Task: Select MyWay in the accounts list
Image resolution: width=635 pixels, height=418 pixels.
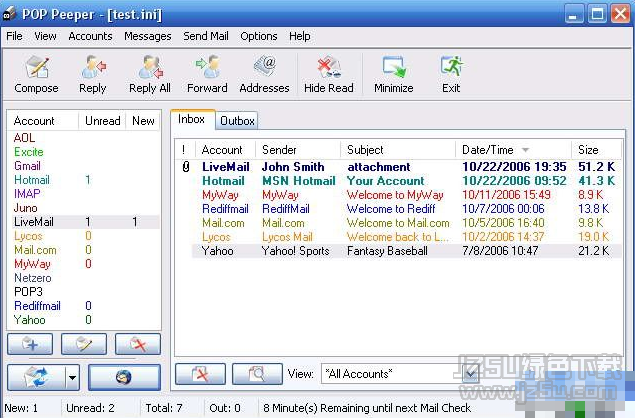Action: 32,264
